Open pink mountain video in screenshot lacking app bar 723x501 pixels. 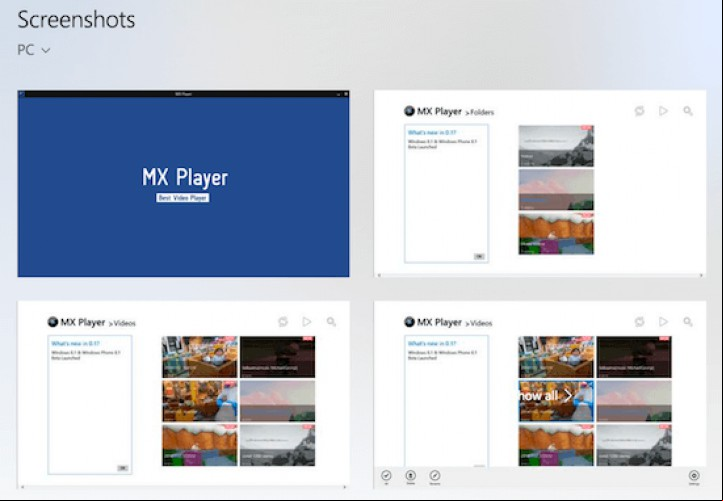[x=278, y=401]
